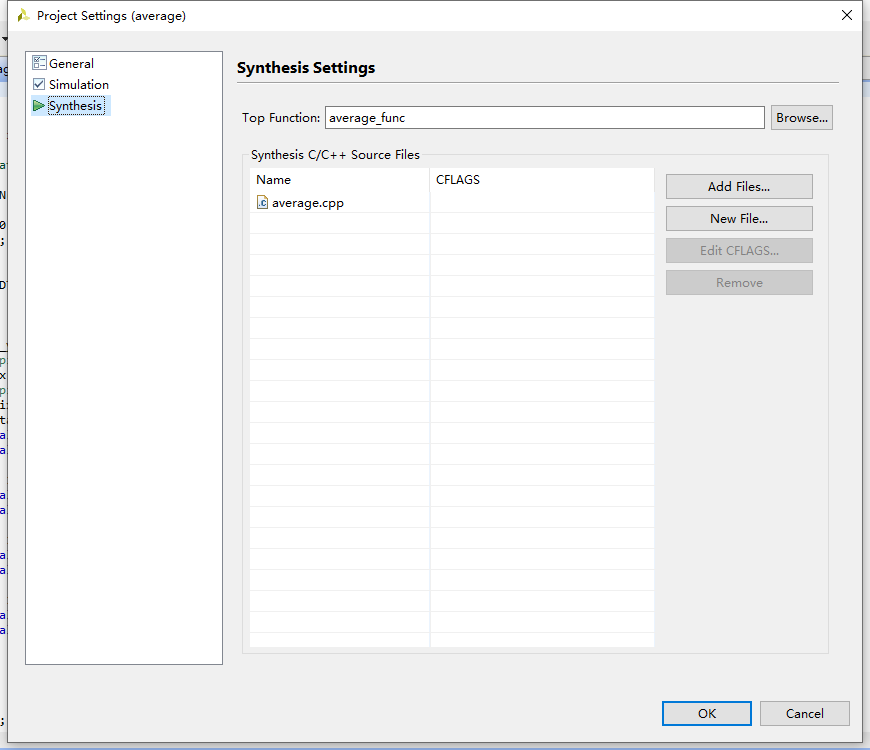Click the Name column header

340,180
